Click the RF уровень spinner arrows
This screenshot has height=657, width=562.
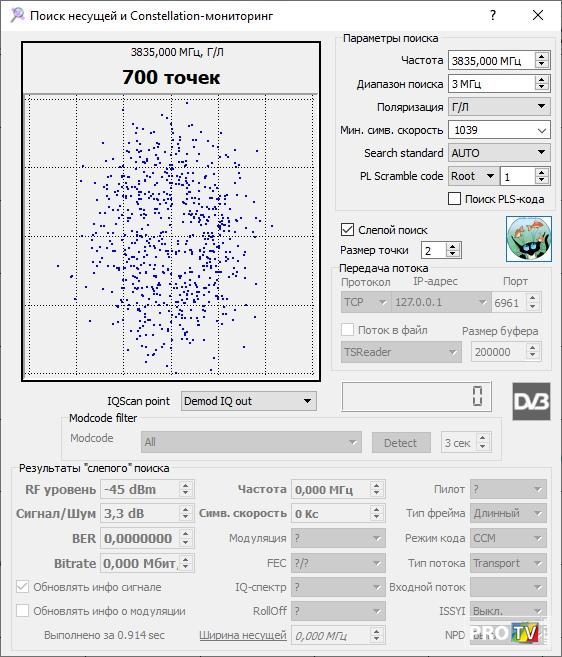[x=185, y=489]
